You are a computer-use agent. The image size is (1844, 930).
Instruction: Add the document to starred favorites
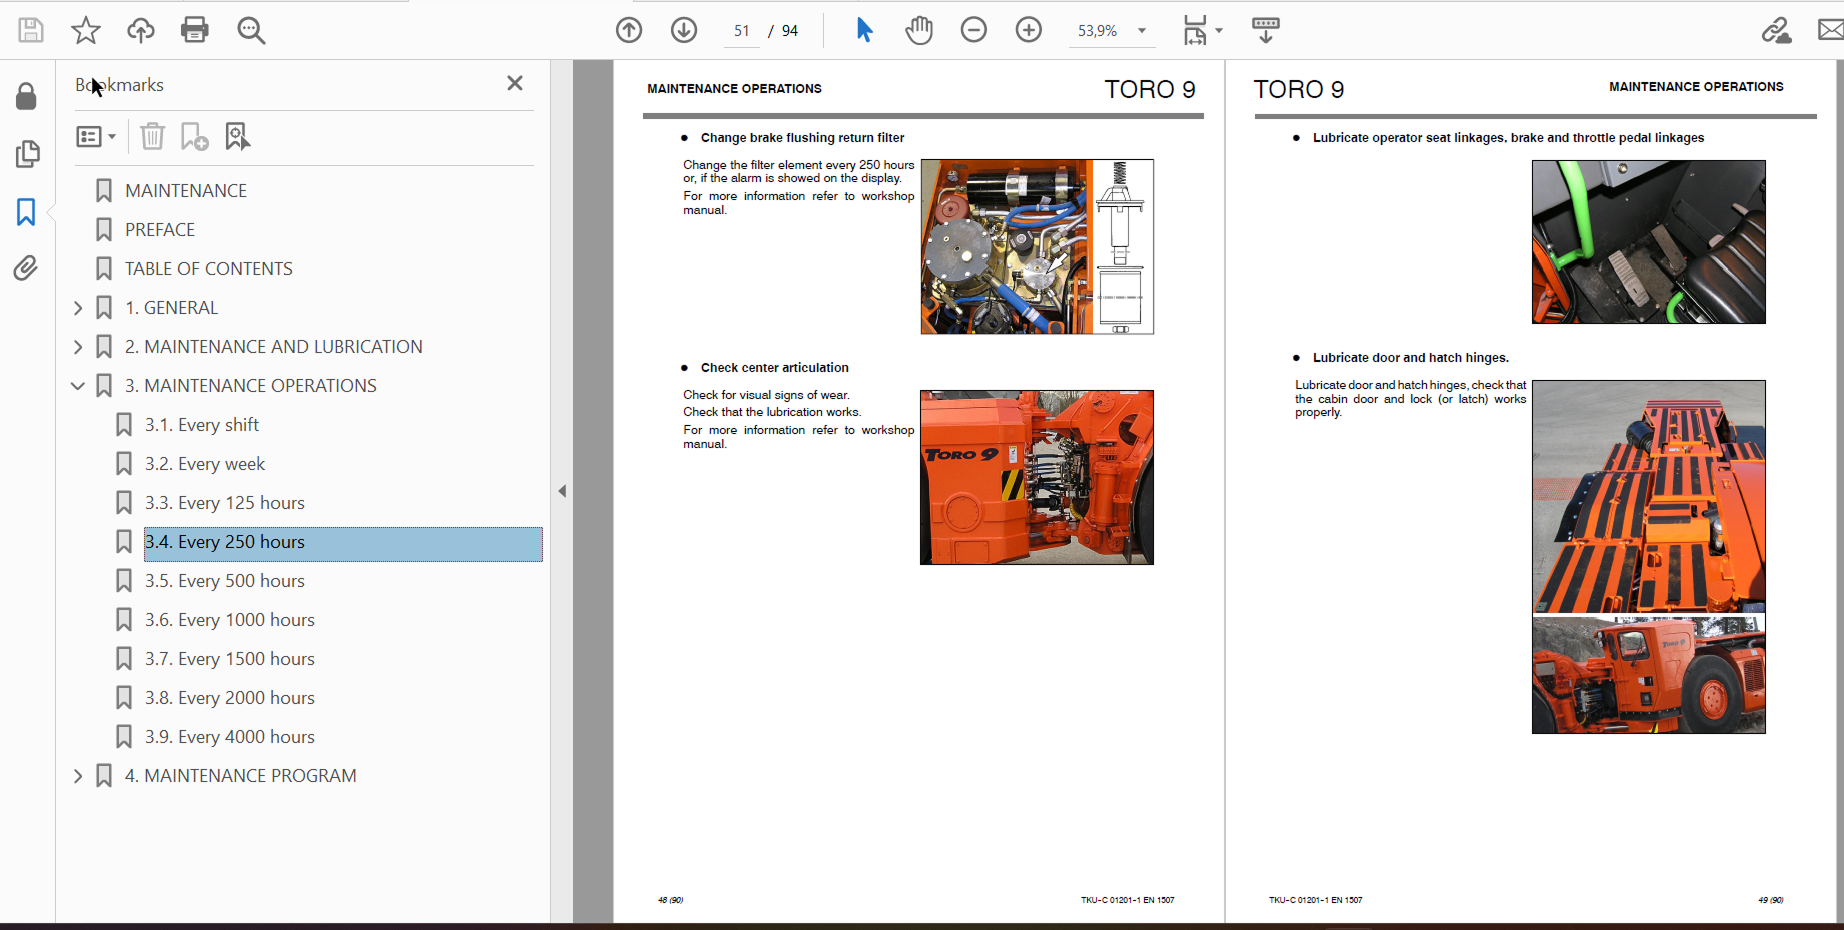pyautogui.click(x=86, y=30)
